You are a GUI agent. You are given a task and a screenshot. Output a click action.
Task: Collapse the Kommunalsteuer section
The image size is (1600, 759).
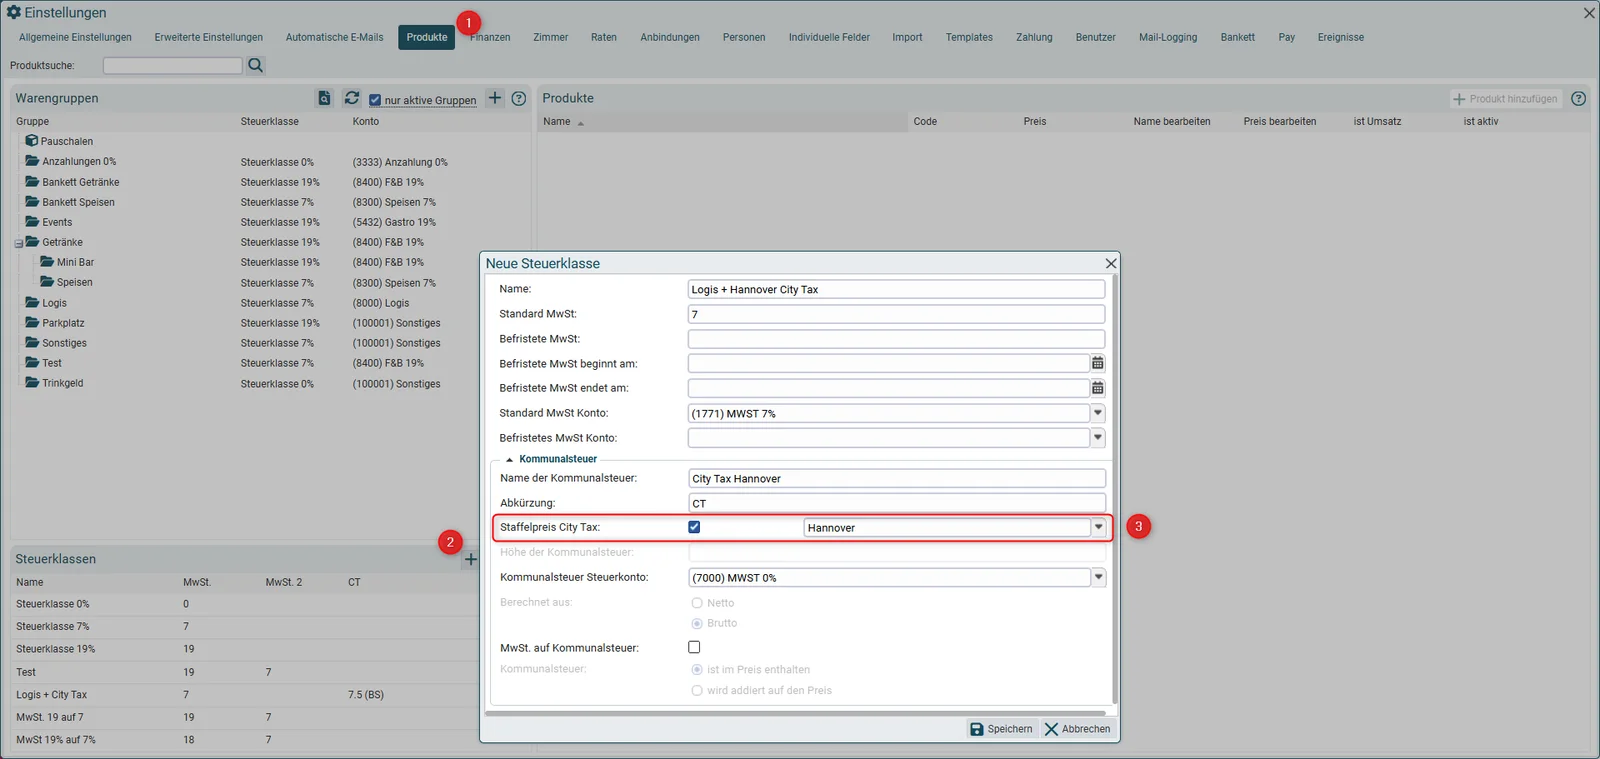click(x=509, y=459)
